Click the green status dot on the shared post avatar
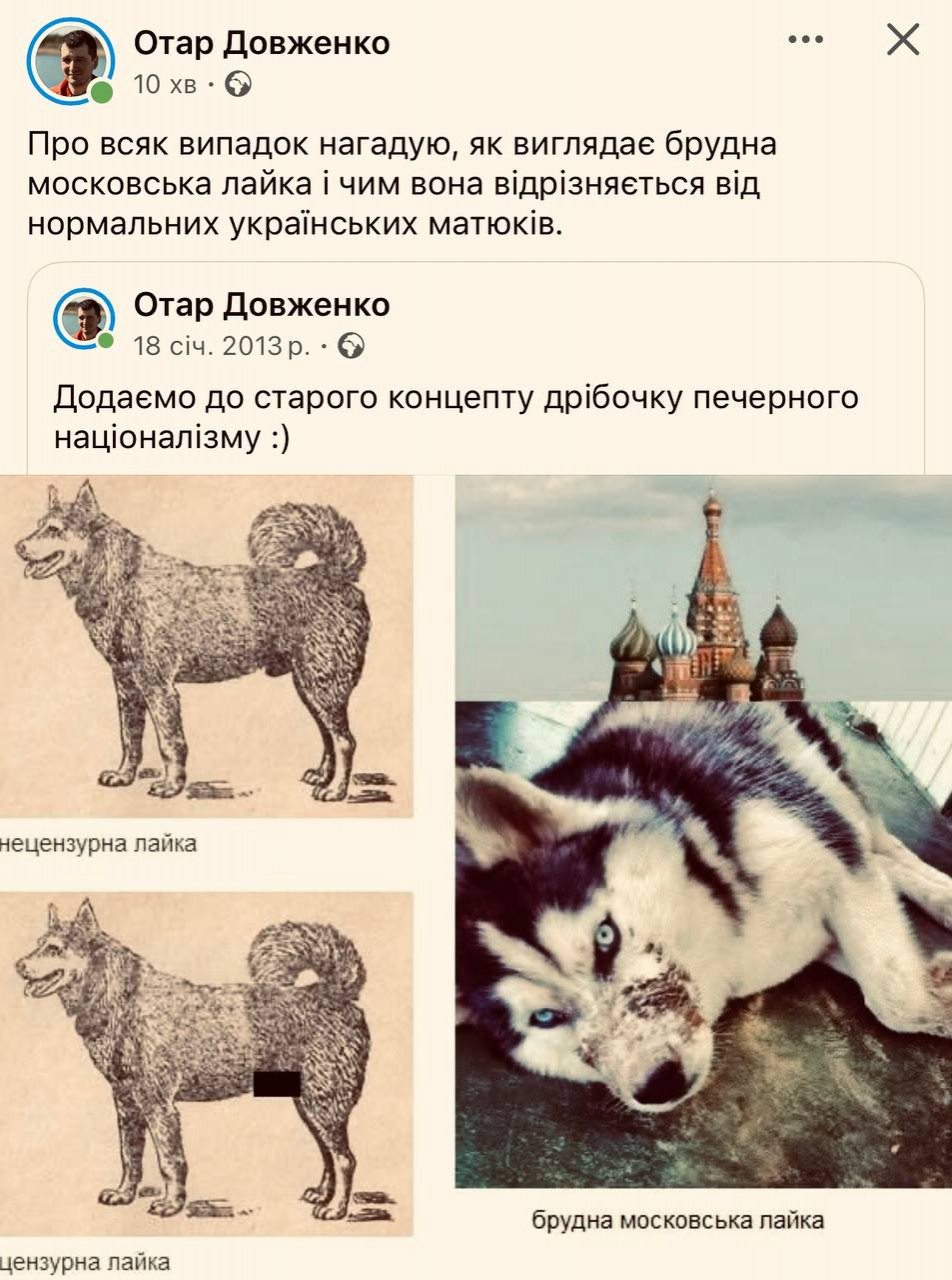The height and width of the screenshot is (1280, 952). (105, 340)
